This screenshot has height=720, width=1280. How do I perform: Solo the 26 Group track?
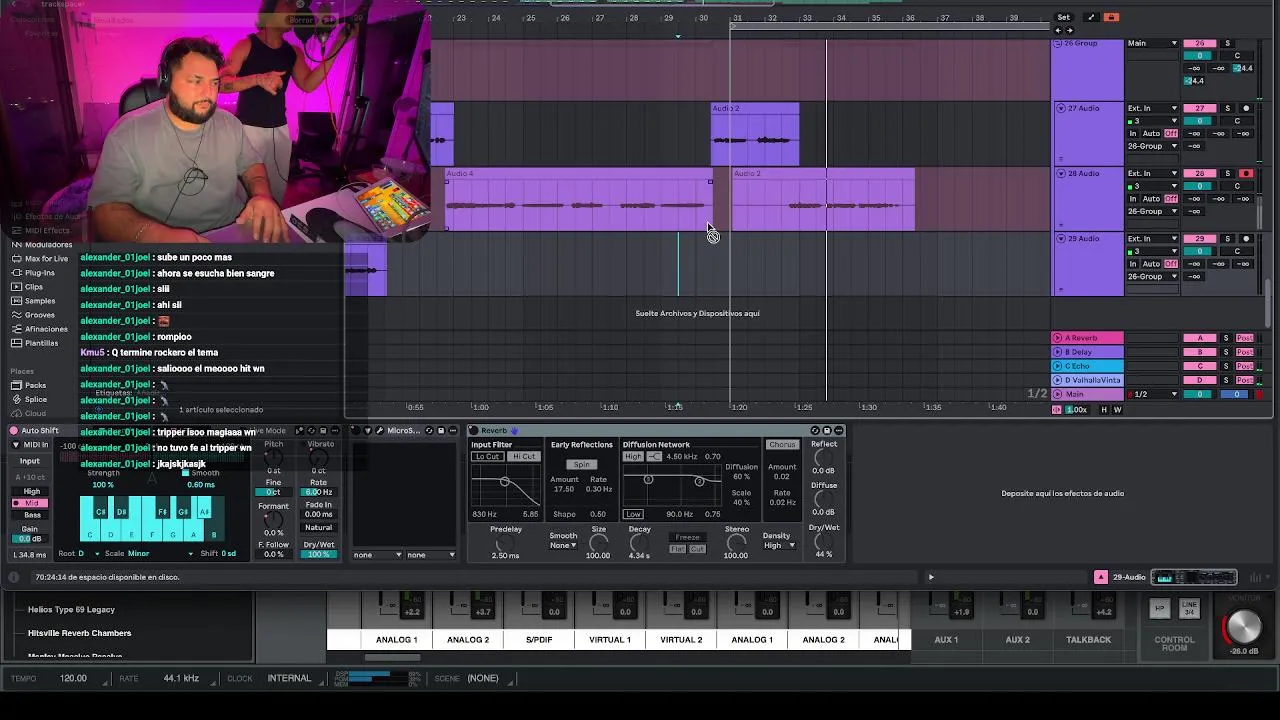pyautogui.click(x=1227, y=43)
